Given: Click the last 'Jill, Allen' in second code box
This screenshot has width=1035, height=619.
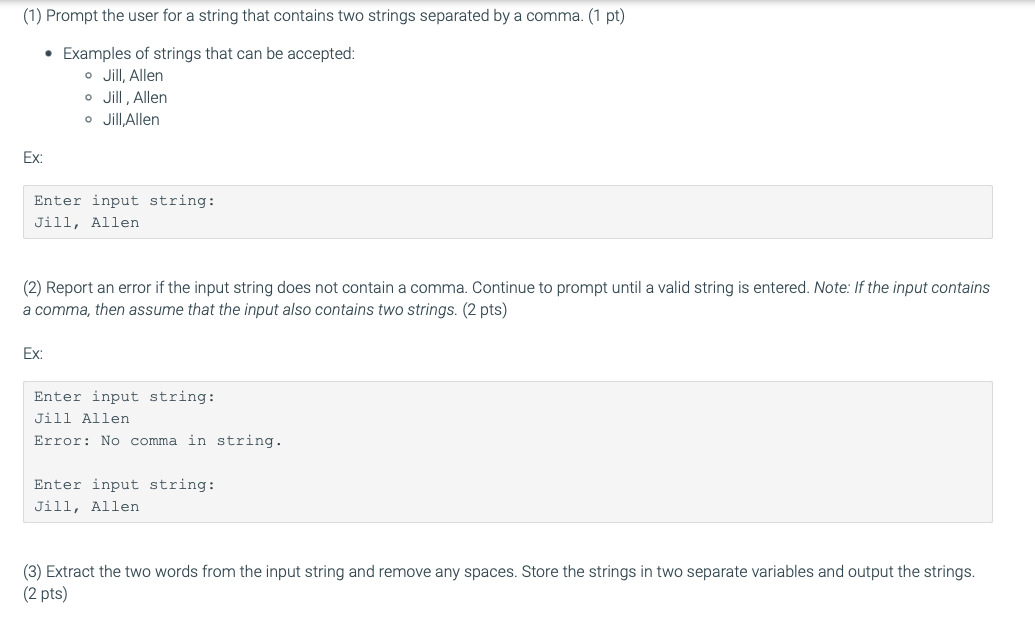Looking at the screenshot, I should [86, 507].
